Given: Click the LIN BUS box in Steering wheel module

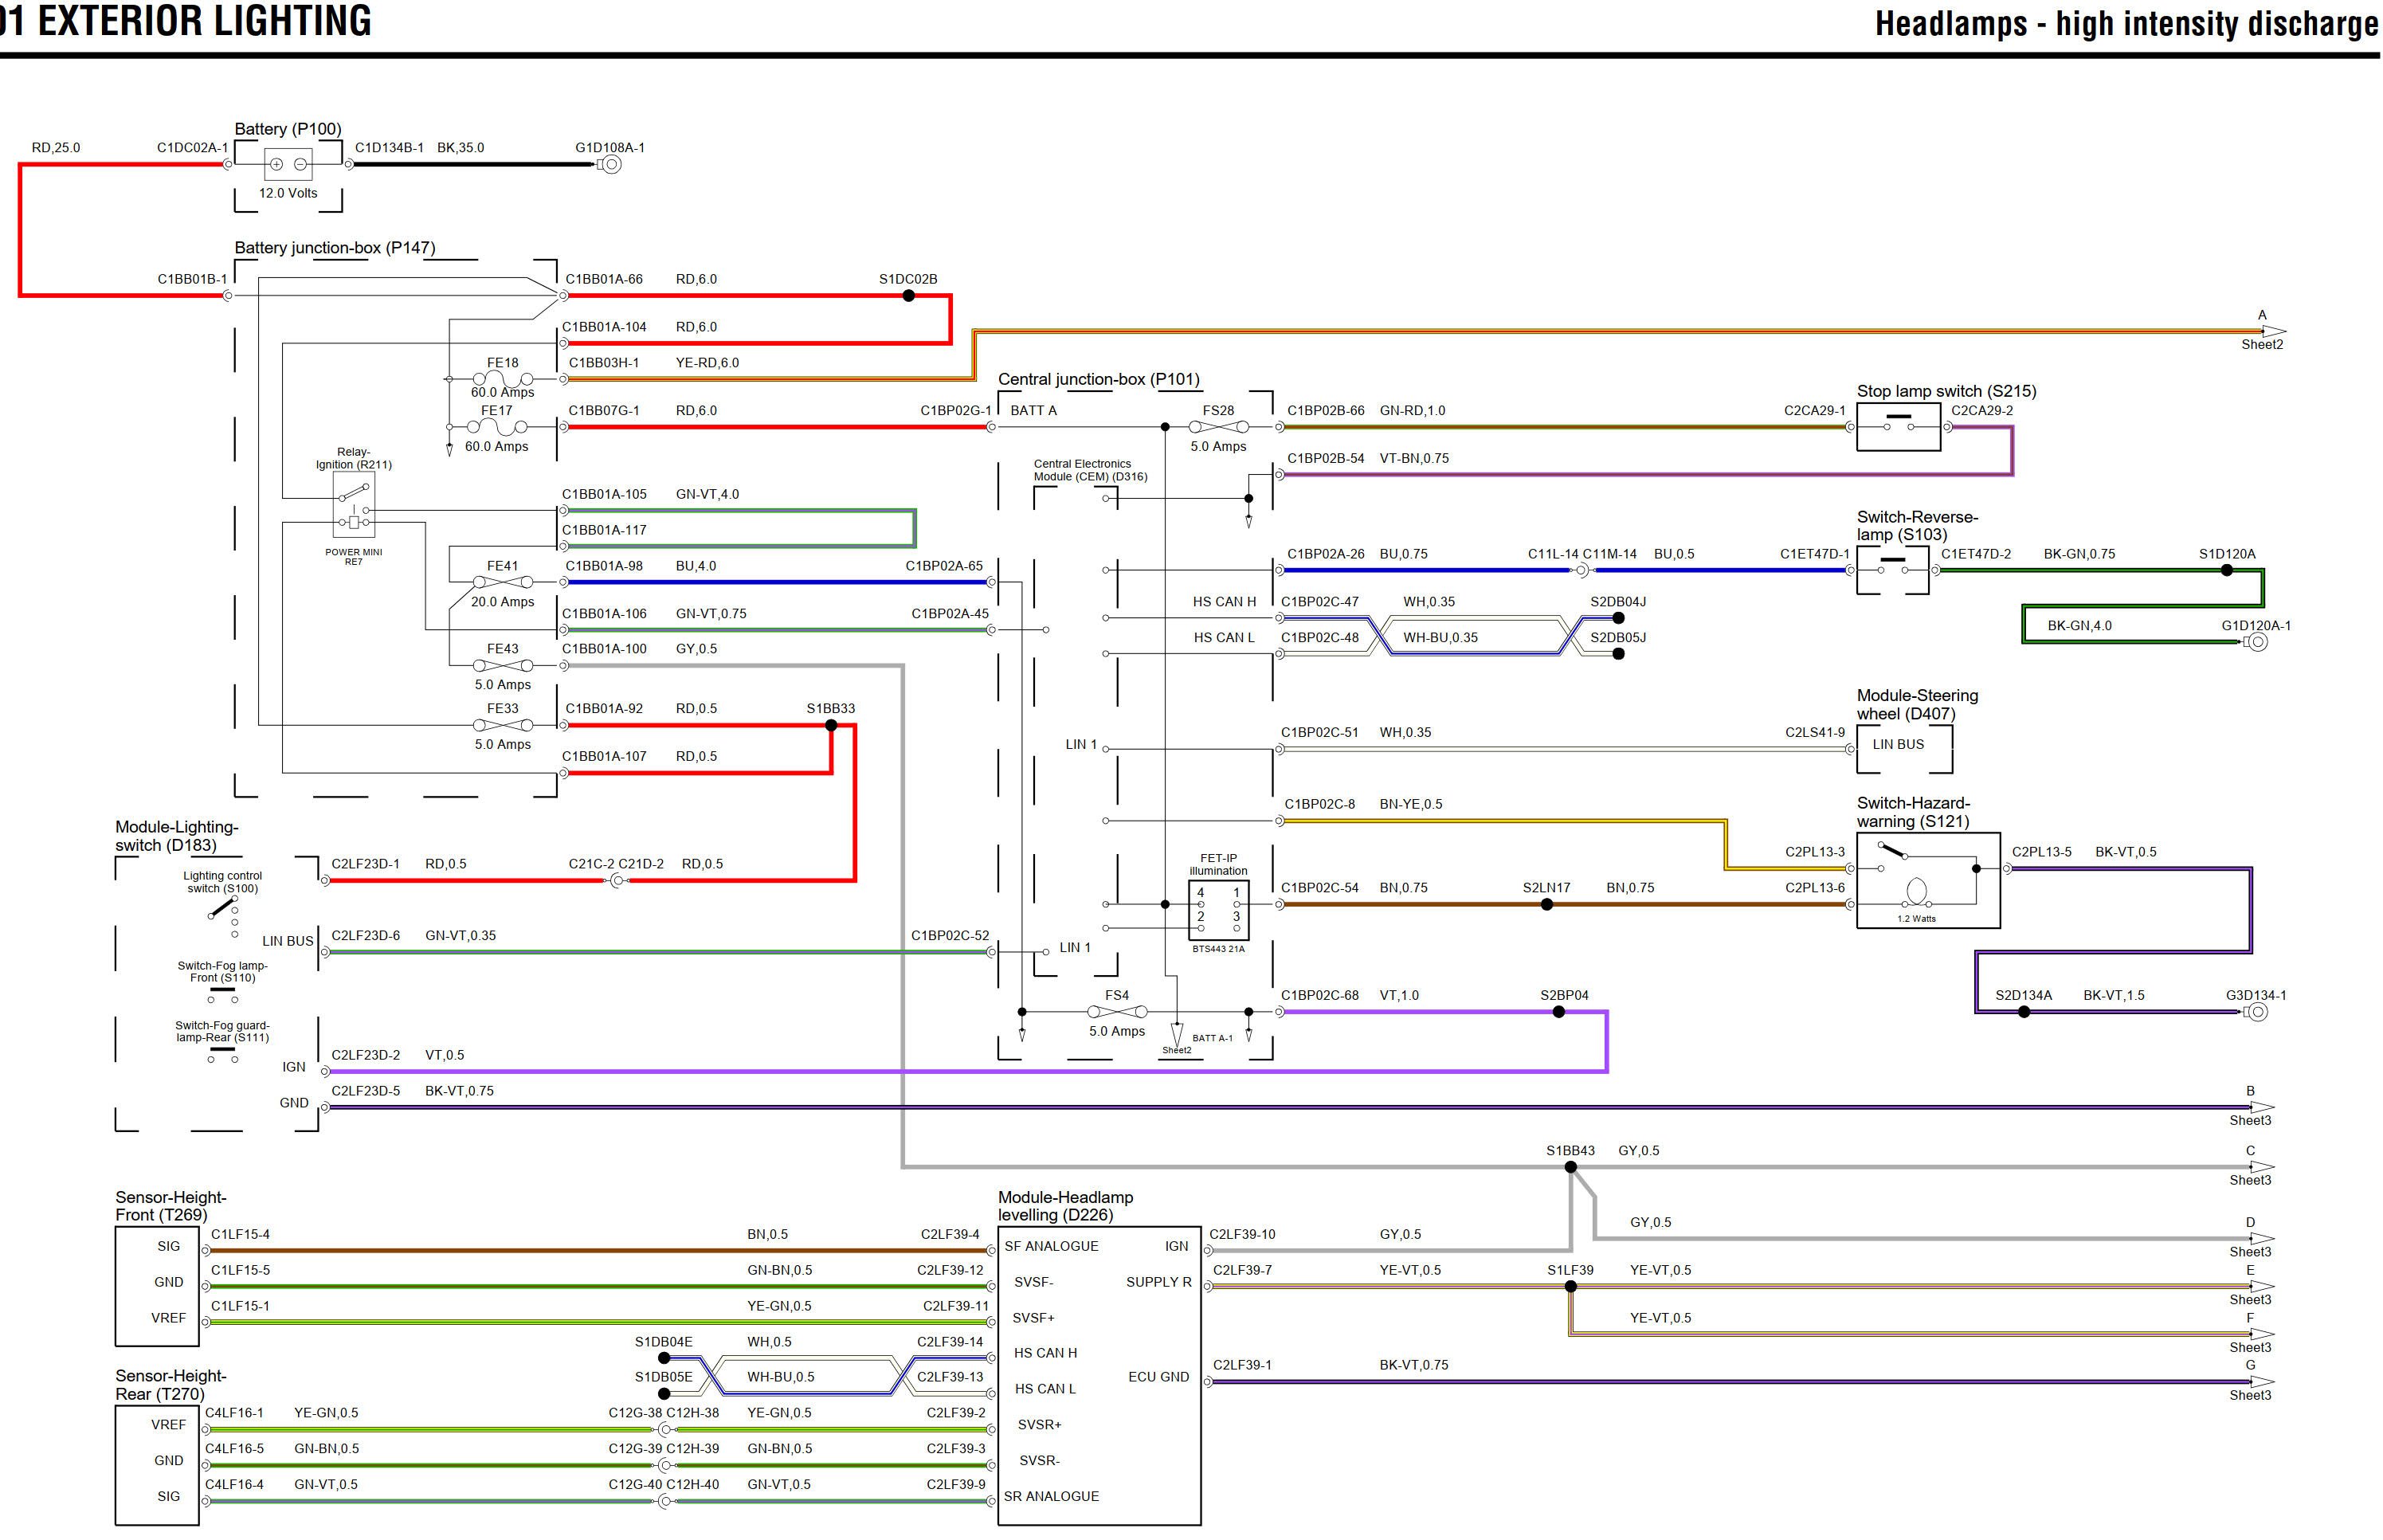Looking at the screenshot, I should click(x=1903, y=749).
